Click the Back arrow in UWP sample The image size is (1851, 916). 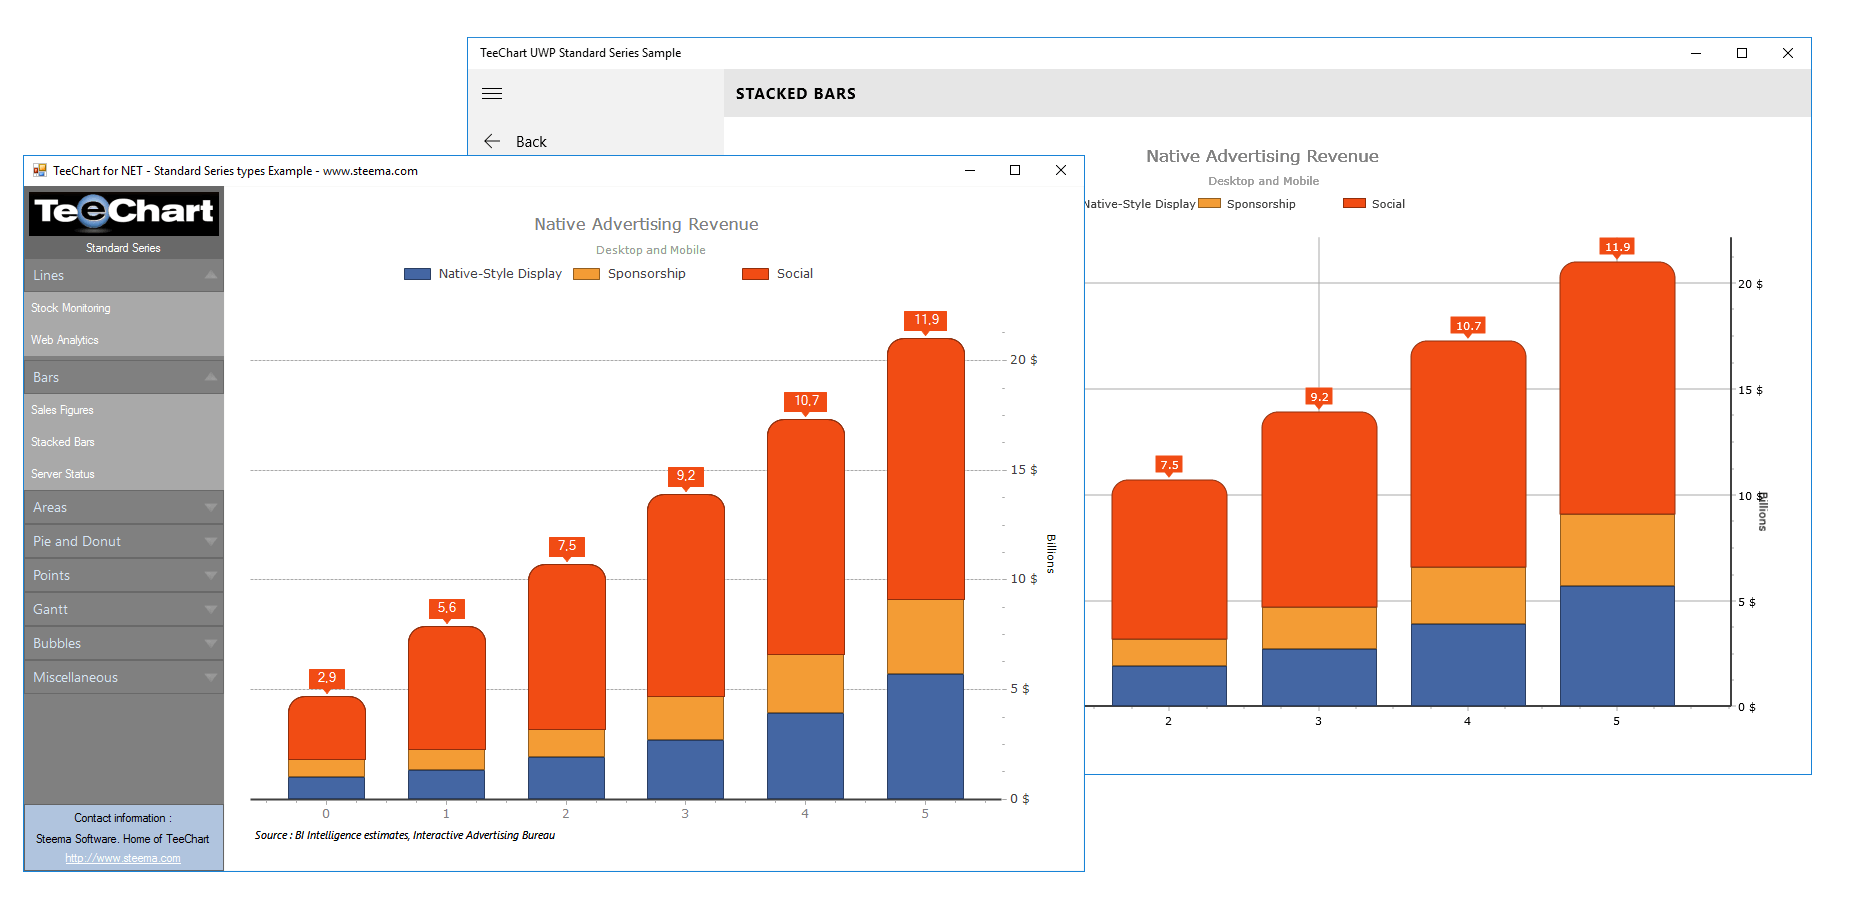[x=492, y=141]
